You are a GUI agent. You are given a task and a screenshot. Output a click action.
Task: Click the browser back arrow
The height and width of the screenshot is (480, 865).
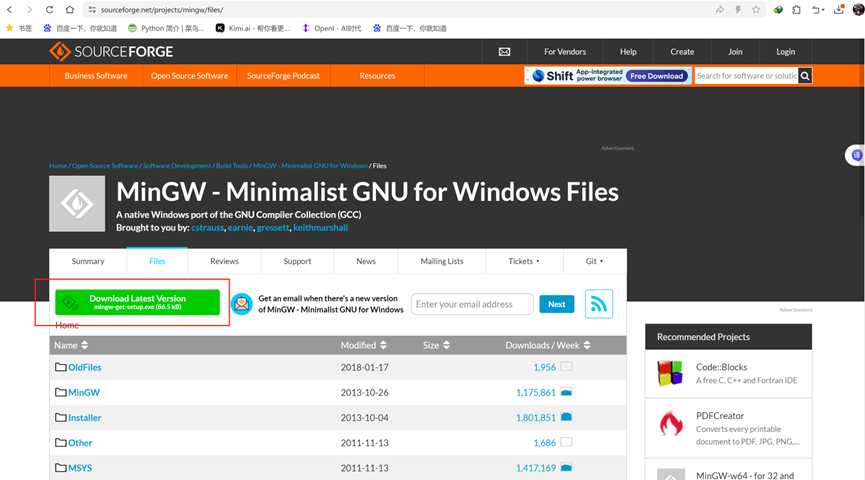9,9
